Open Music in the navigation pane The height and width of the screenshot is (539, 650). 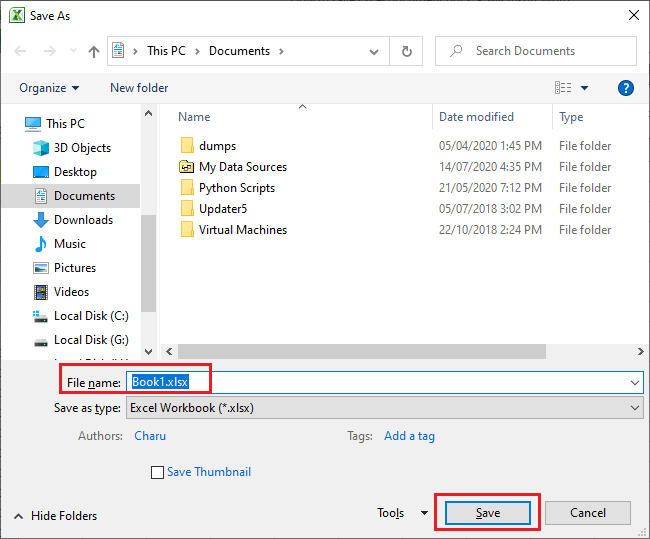70,244
